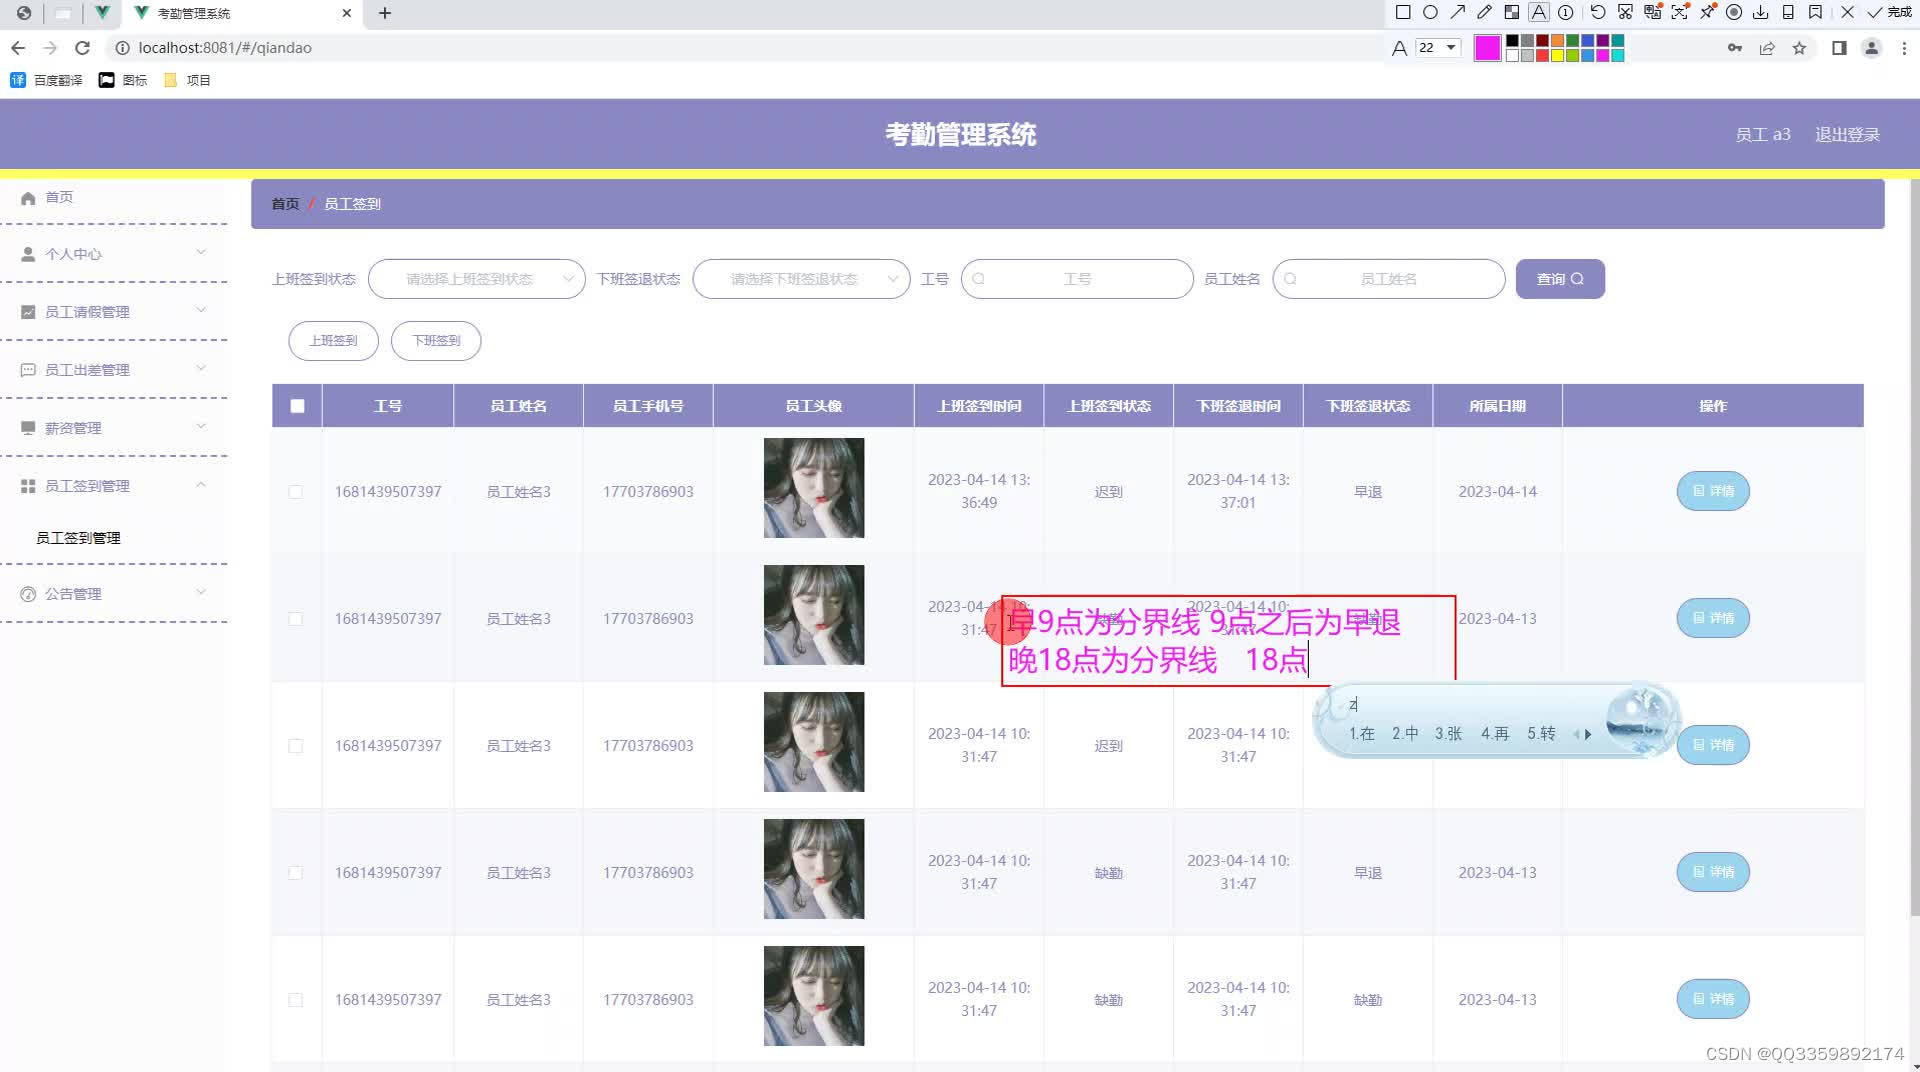Image resolution: width=1920 pixels, height=1072 pixels.
Task: Save the screenshot with download icon
Action: [1761, 13]
